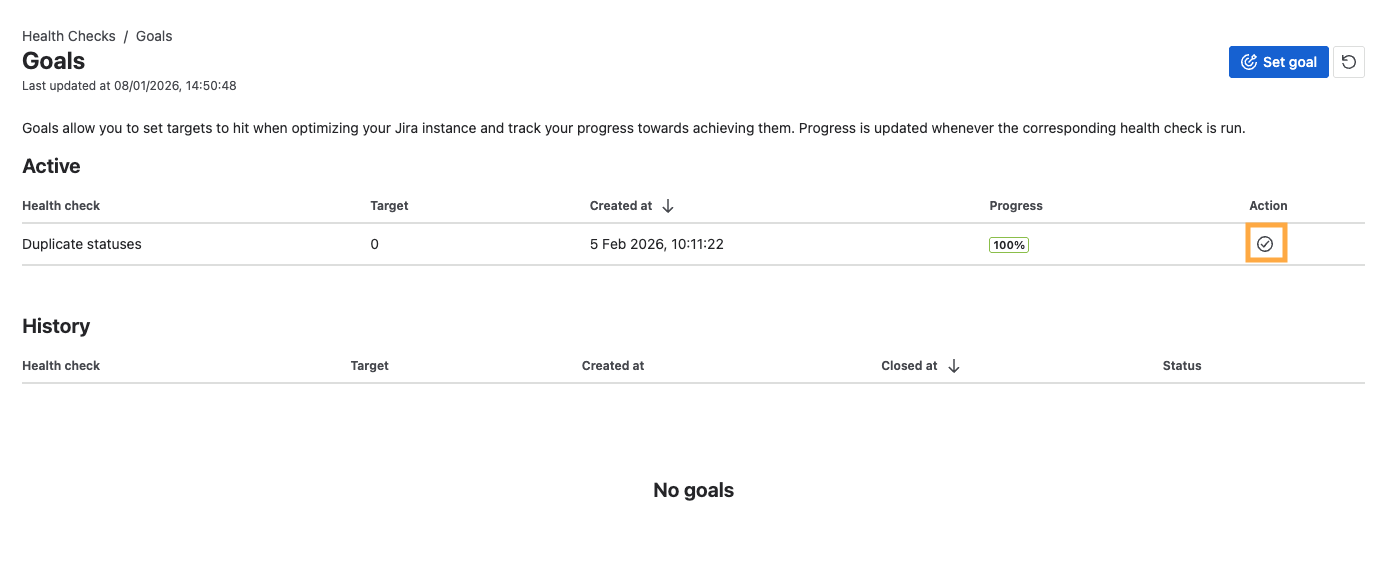Click the sort arrow beside Closed at header
The image size is (1386, 582).
[x=954, y=366]
